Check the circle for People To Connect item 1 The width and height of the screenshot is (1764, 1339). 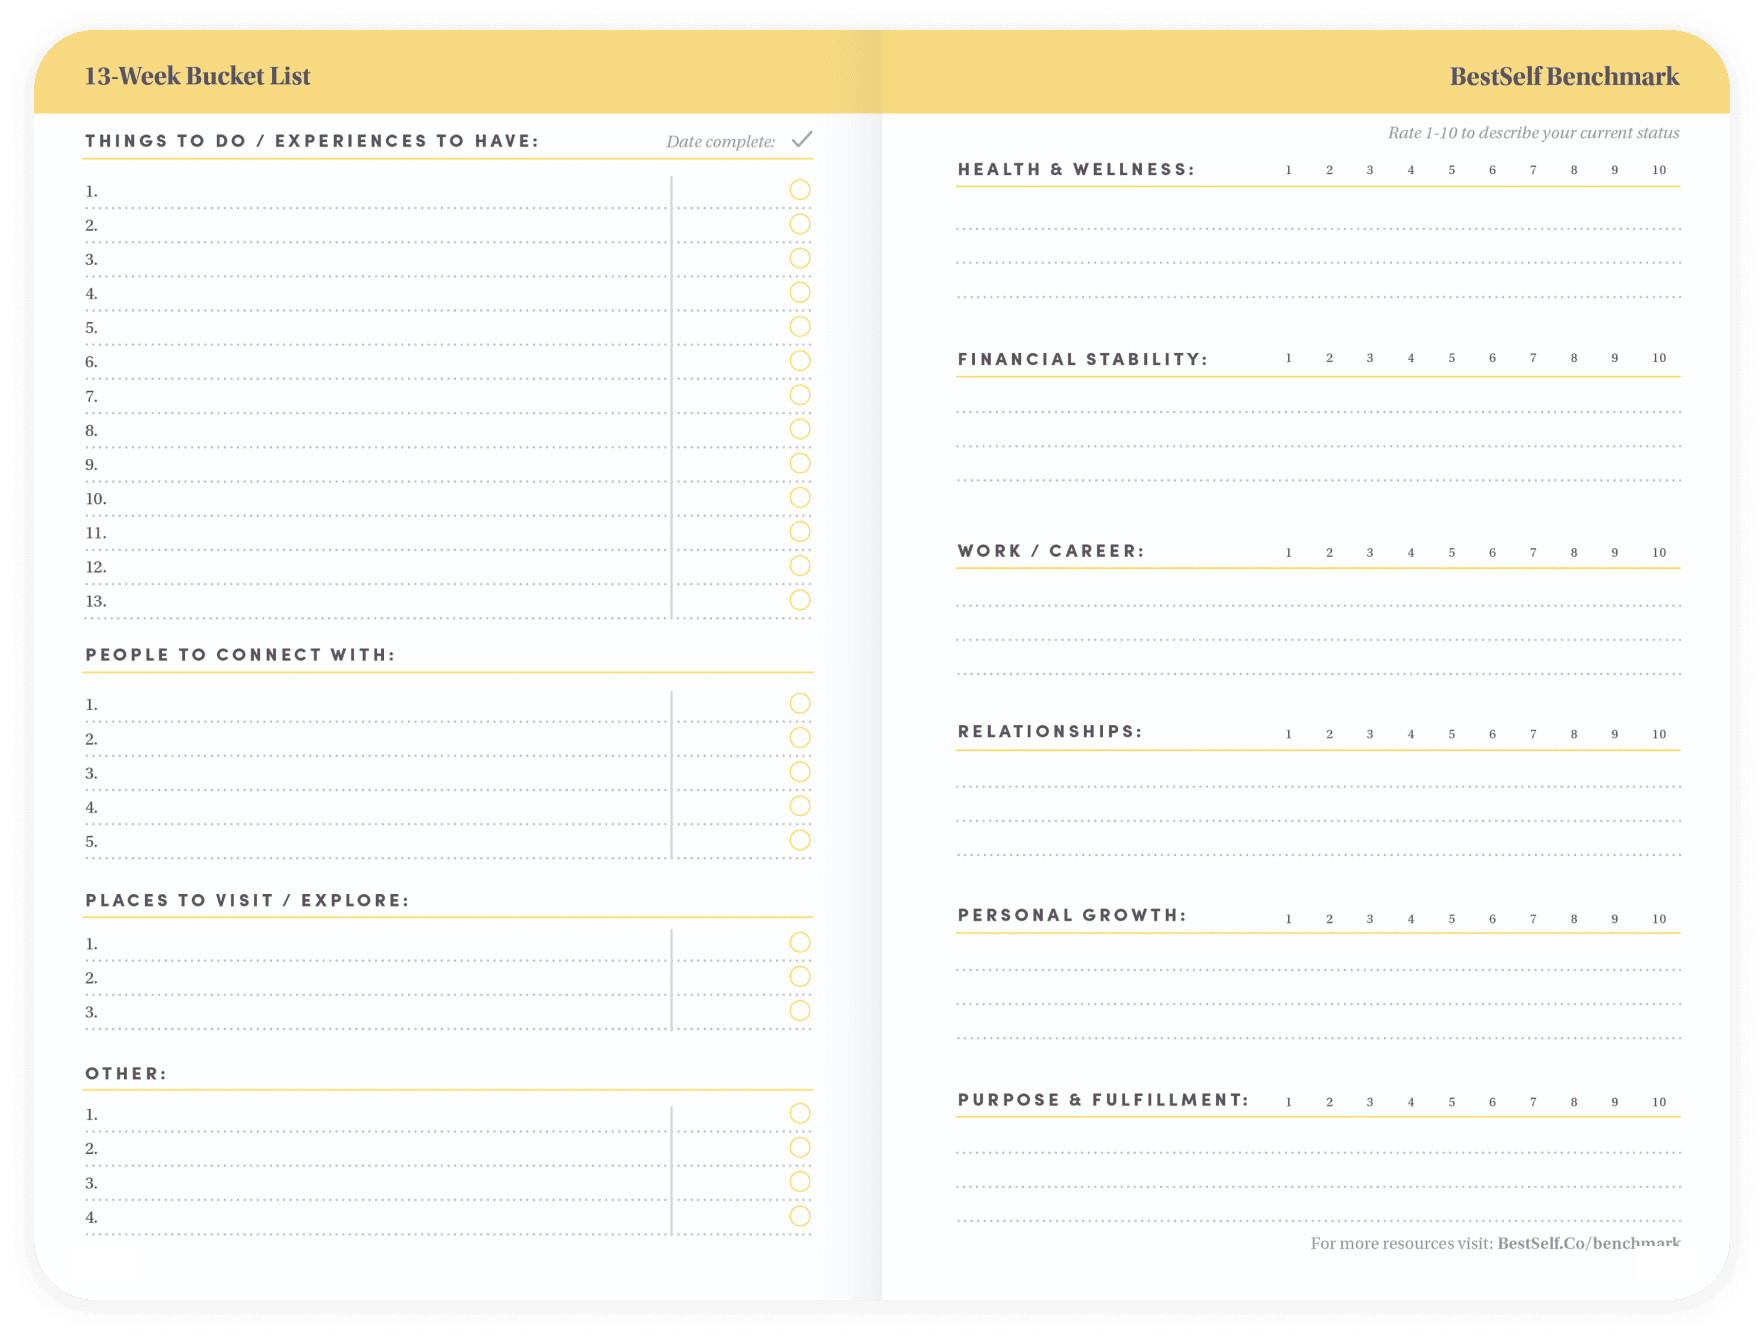click(800, 704)
